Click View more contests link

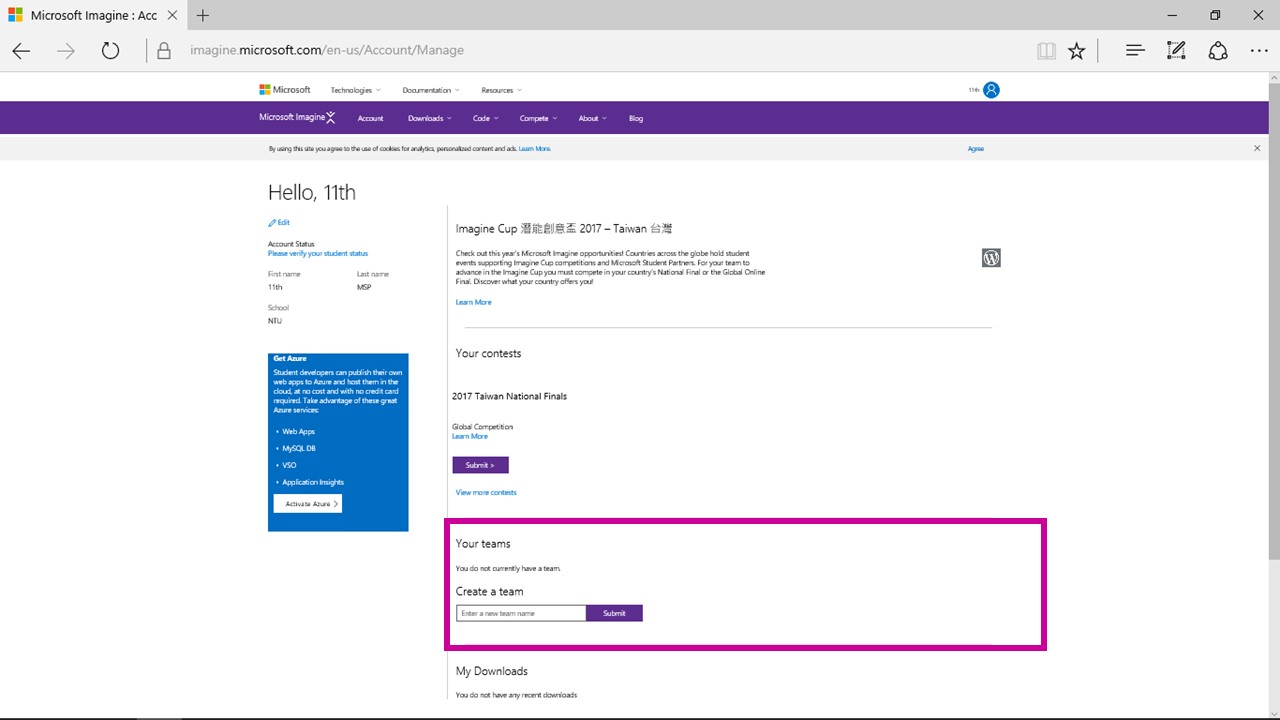(x=486, y=492)
